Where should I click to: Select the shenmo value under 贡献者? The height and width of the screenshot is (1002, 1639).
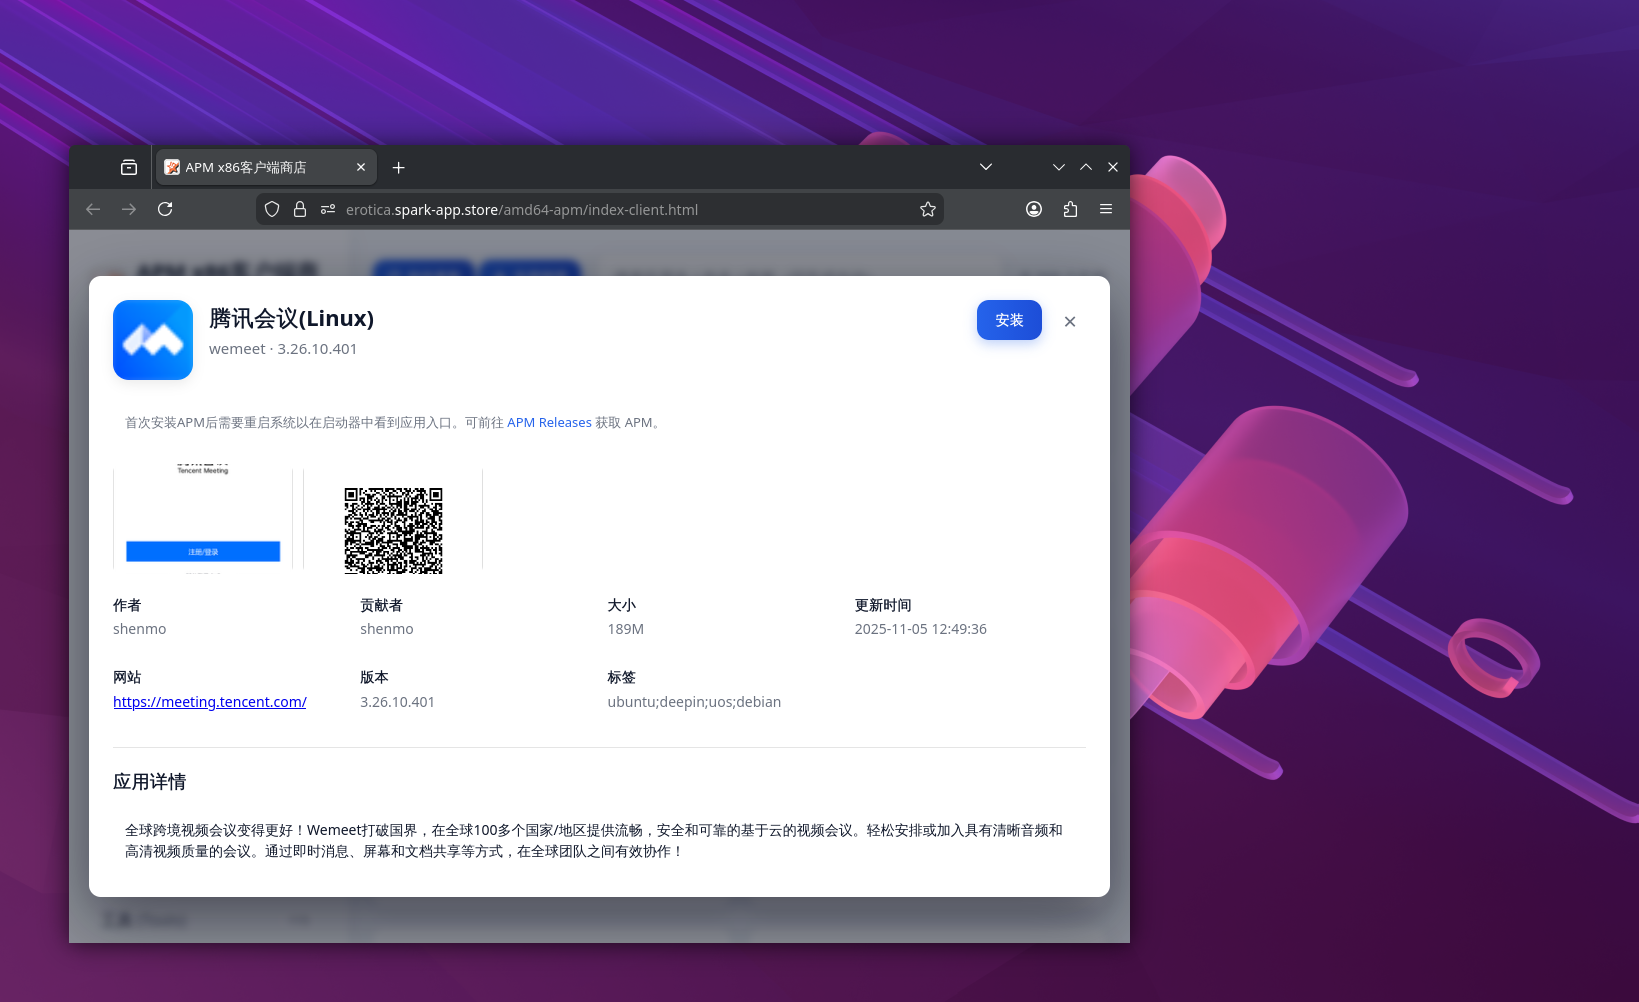click(x=387, y=629)
